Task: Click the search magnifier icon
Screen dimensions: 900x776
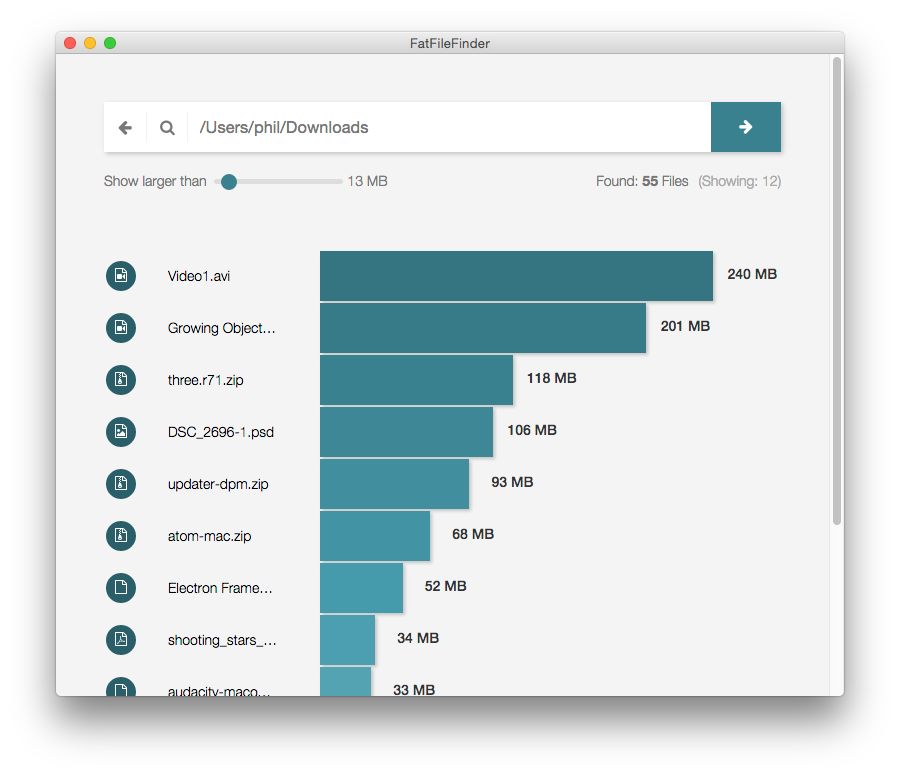Action: click(x=166, y=127)
